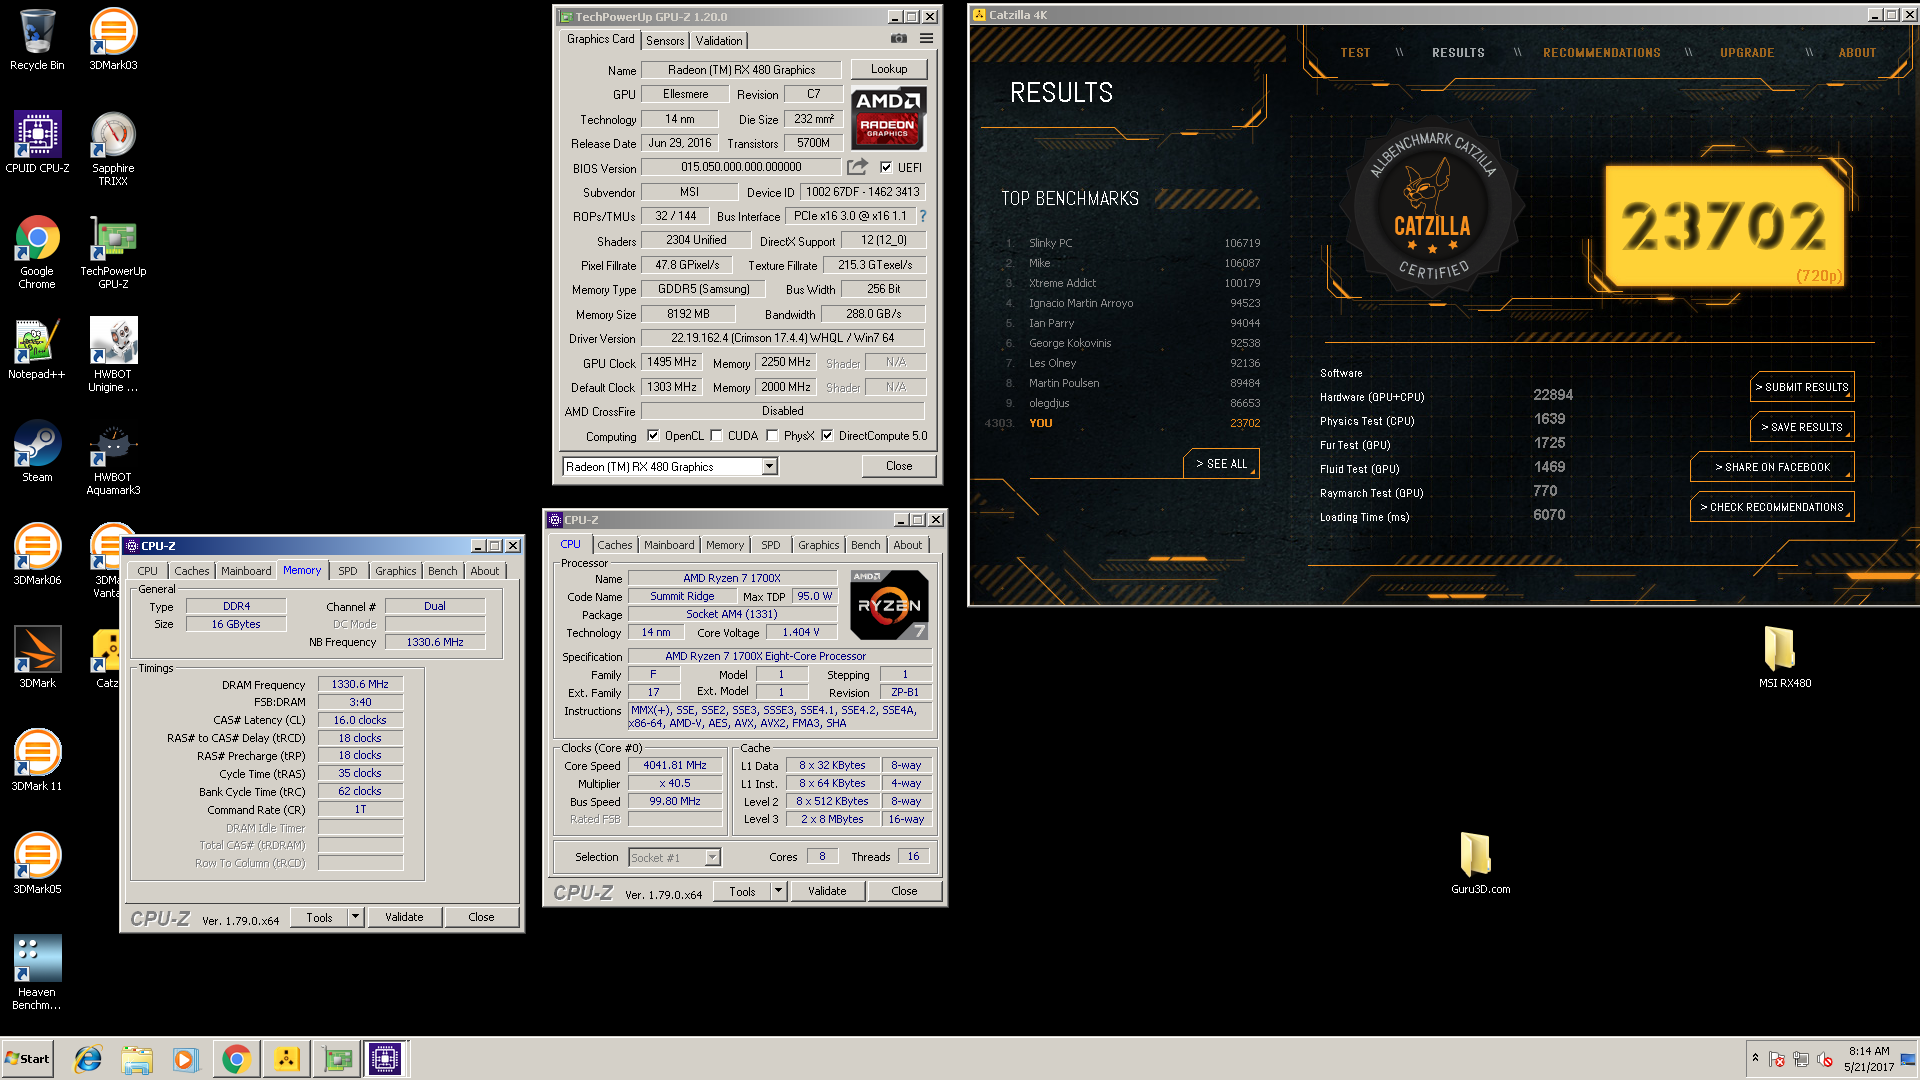Open the 3DMark06 desktop shortcut
Image resolution: width=1920 pixels, height=1080 pixels.
37,555
